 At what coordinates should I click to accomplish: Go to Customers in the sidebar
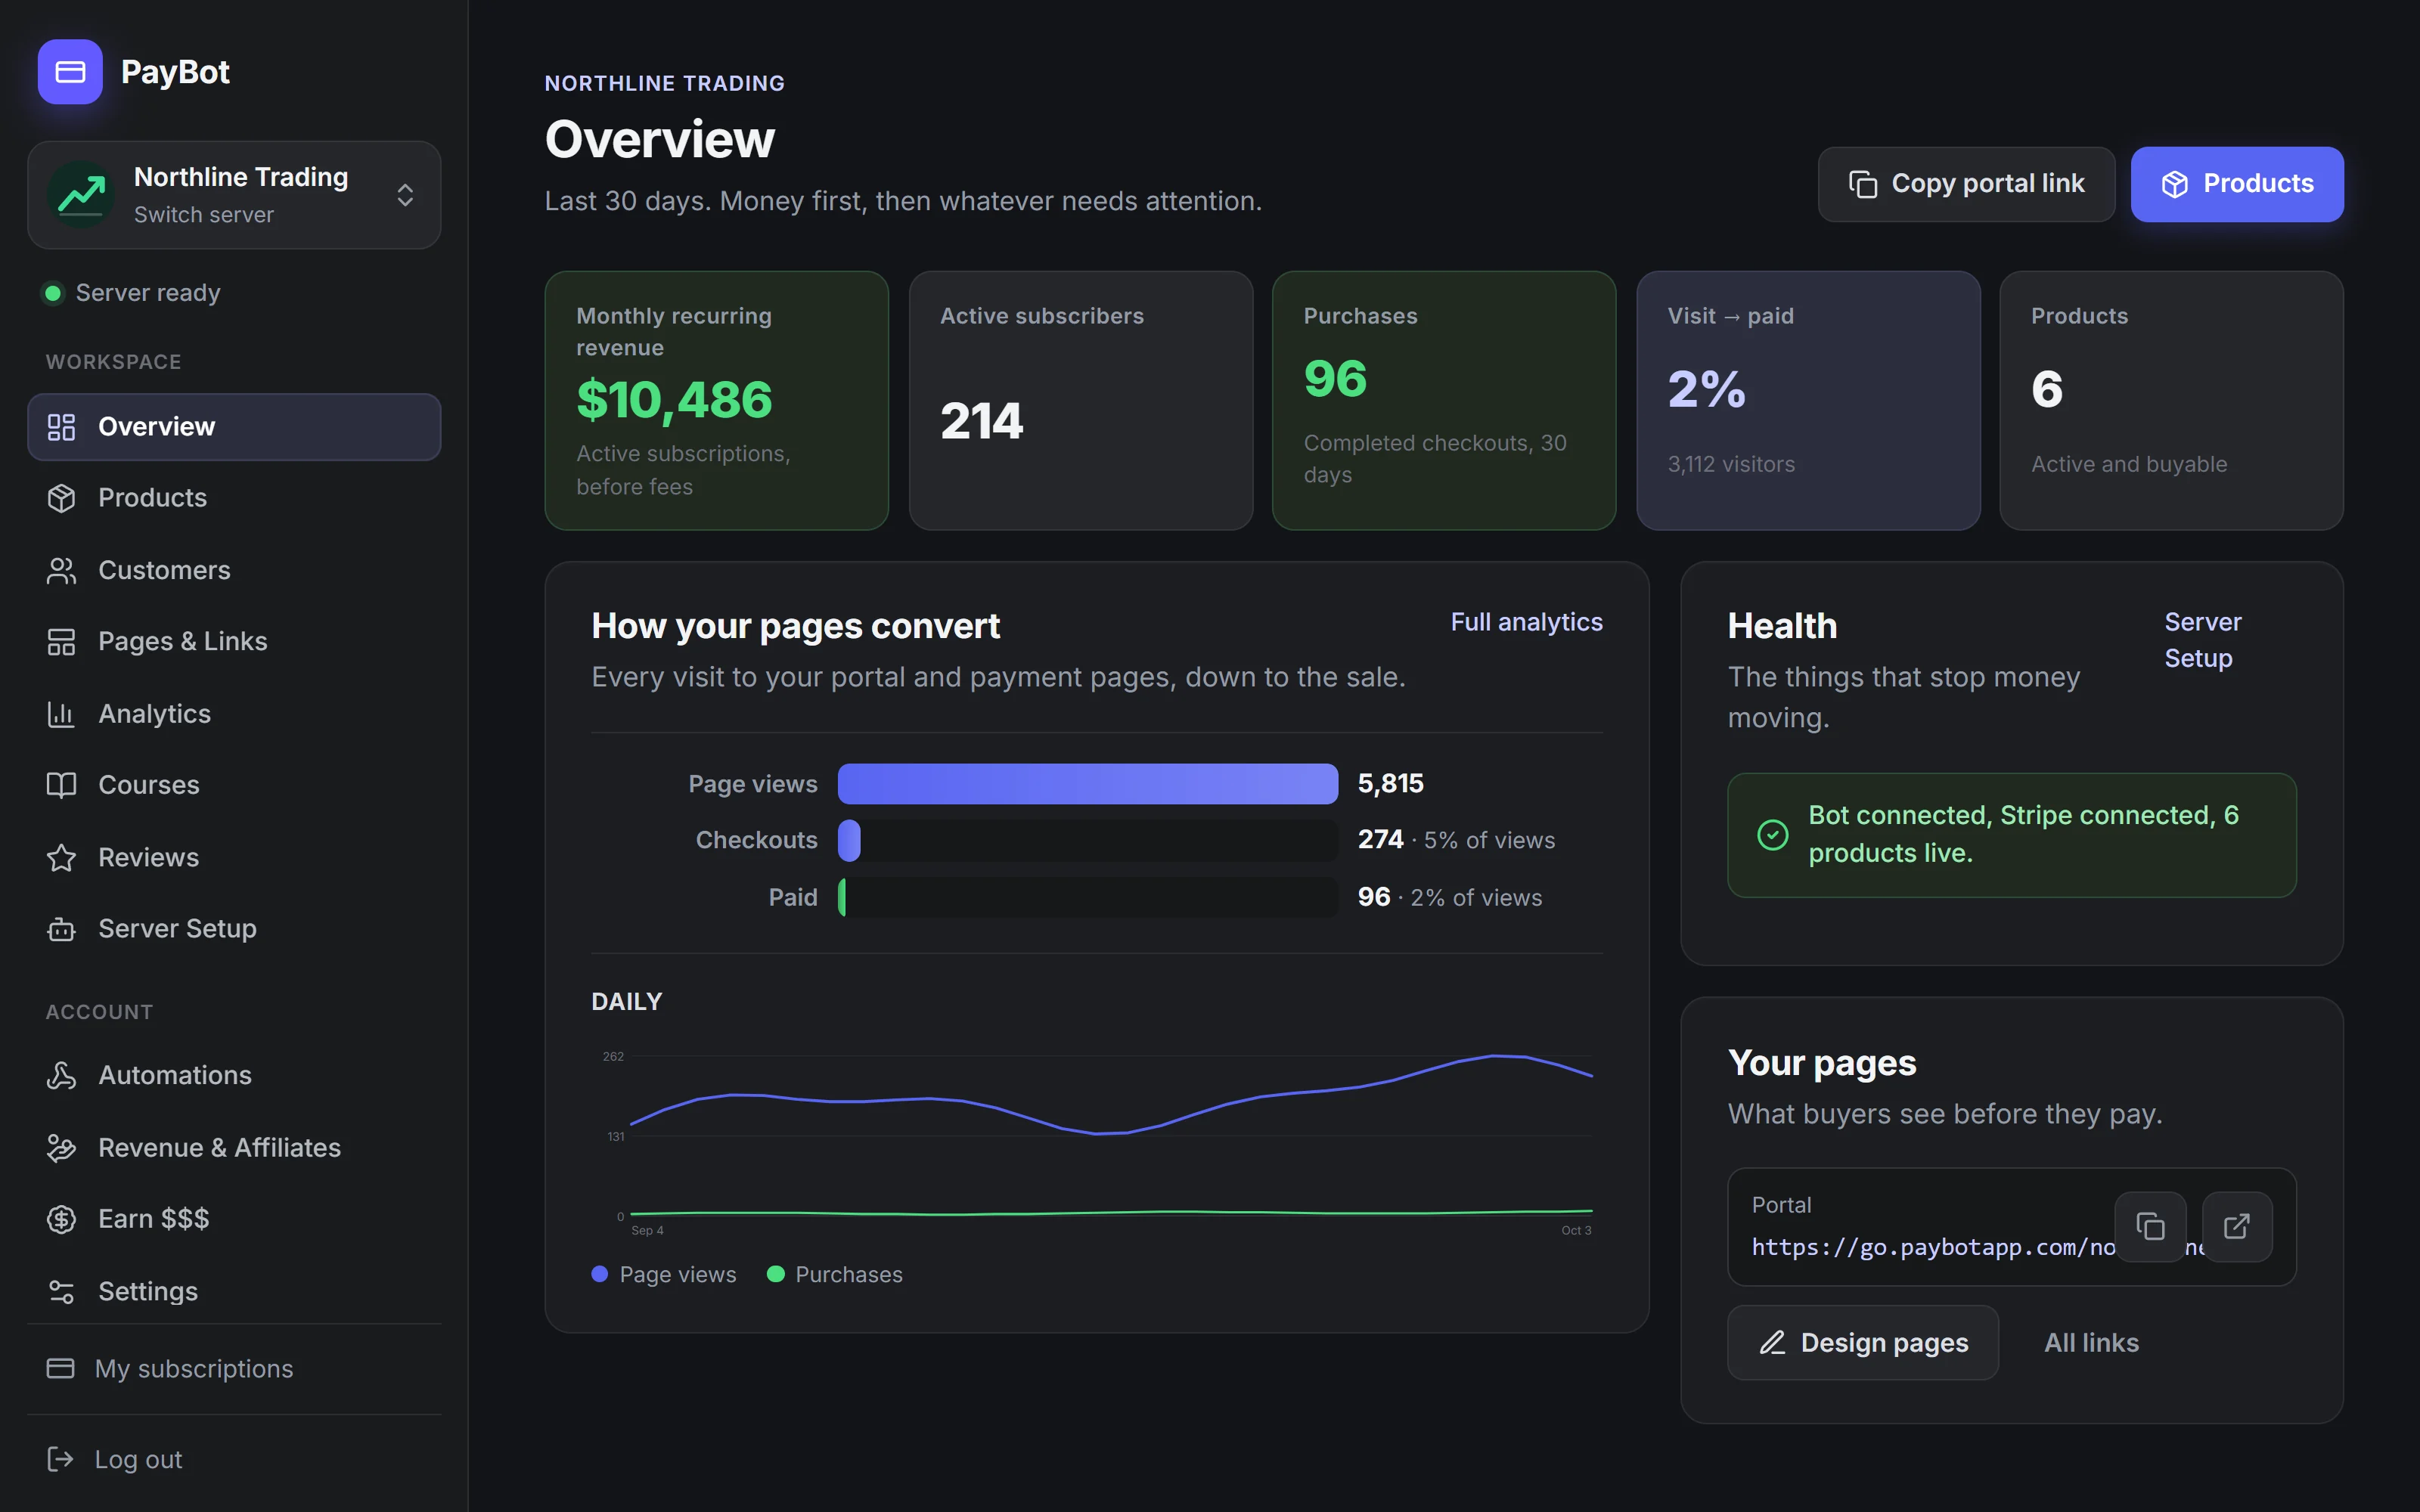click(234, 570)
